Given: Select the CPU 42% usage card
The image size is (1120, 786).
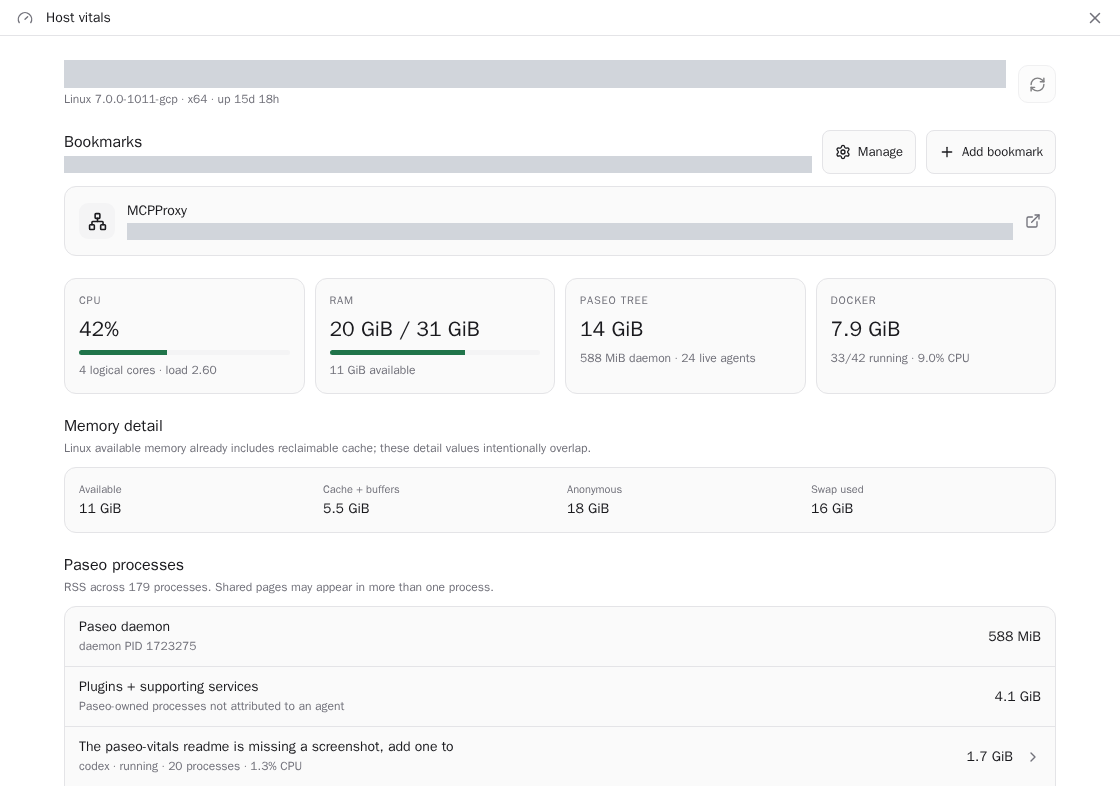Looking at the screenshot, I should click(x=184, y=336).
